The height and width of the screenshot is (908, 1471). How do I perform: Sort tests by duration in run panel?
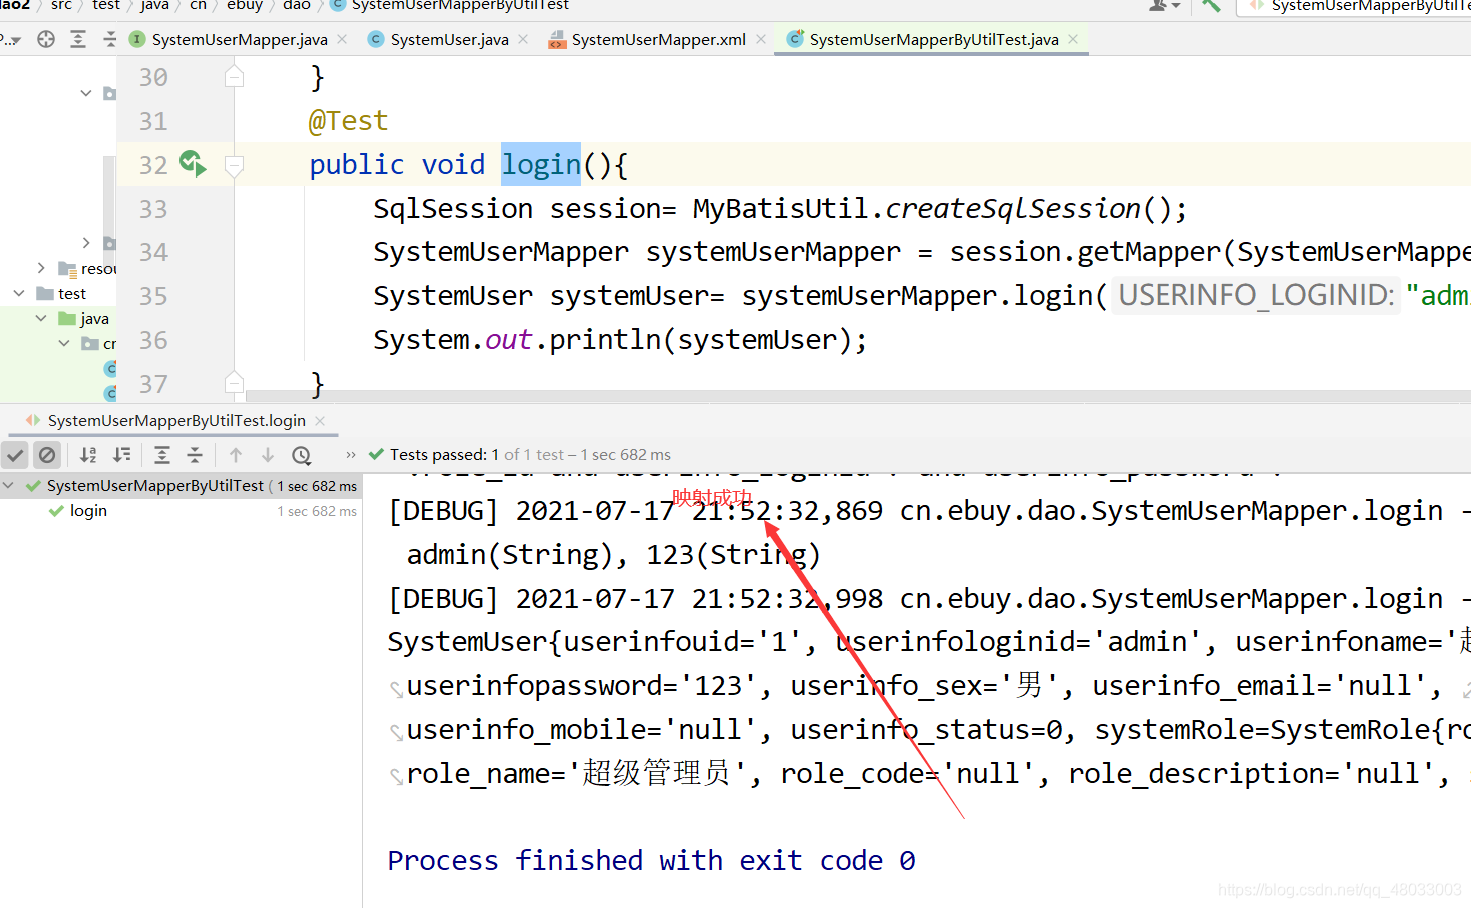(121, 455)
